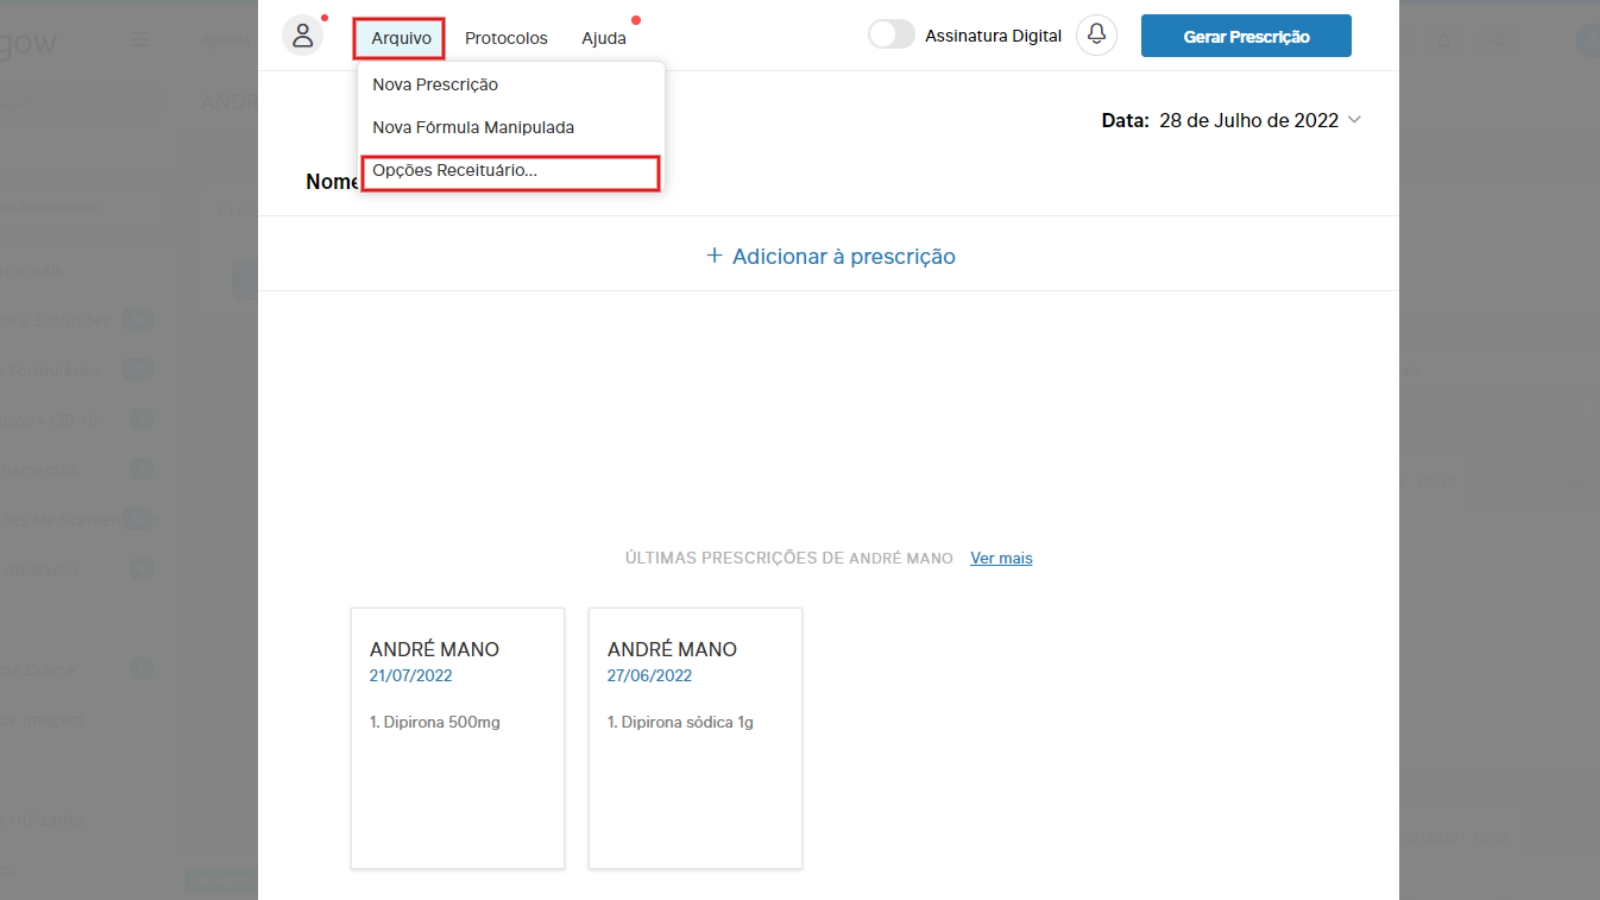
Task: Follow the Ver mais link
Action: point(1001,558)
